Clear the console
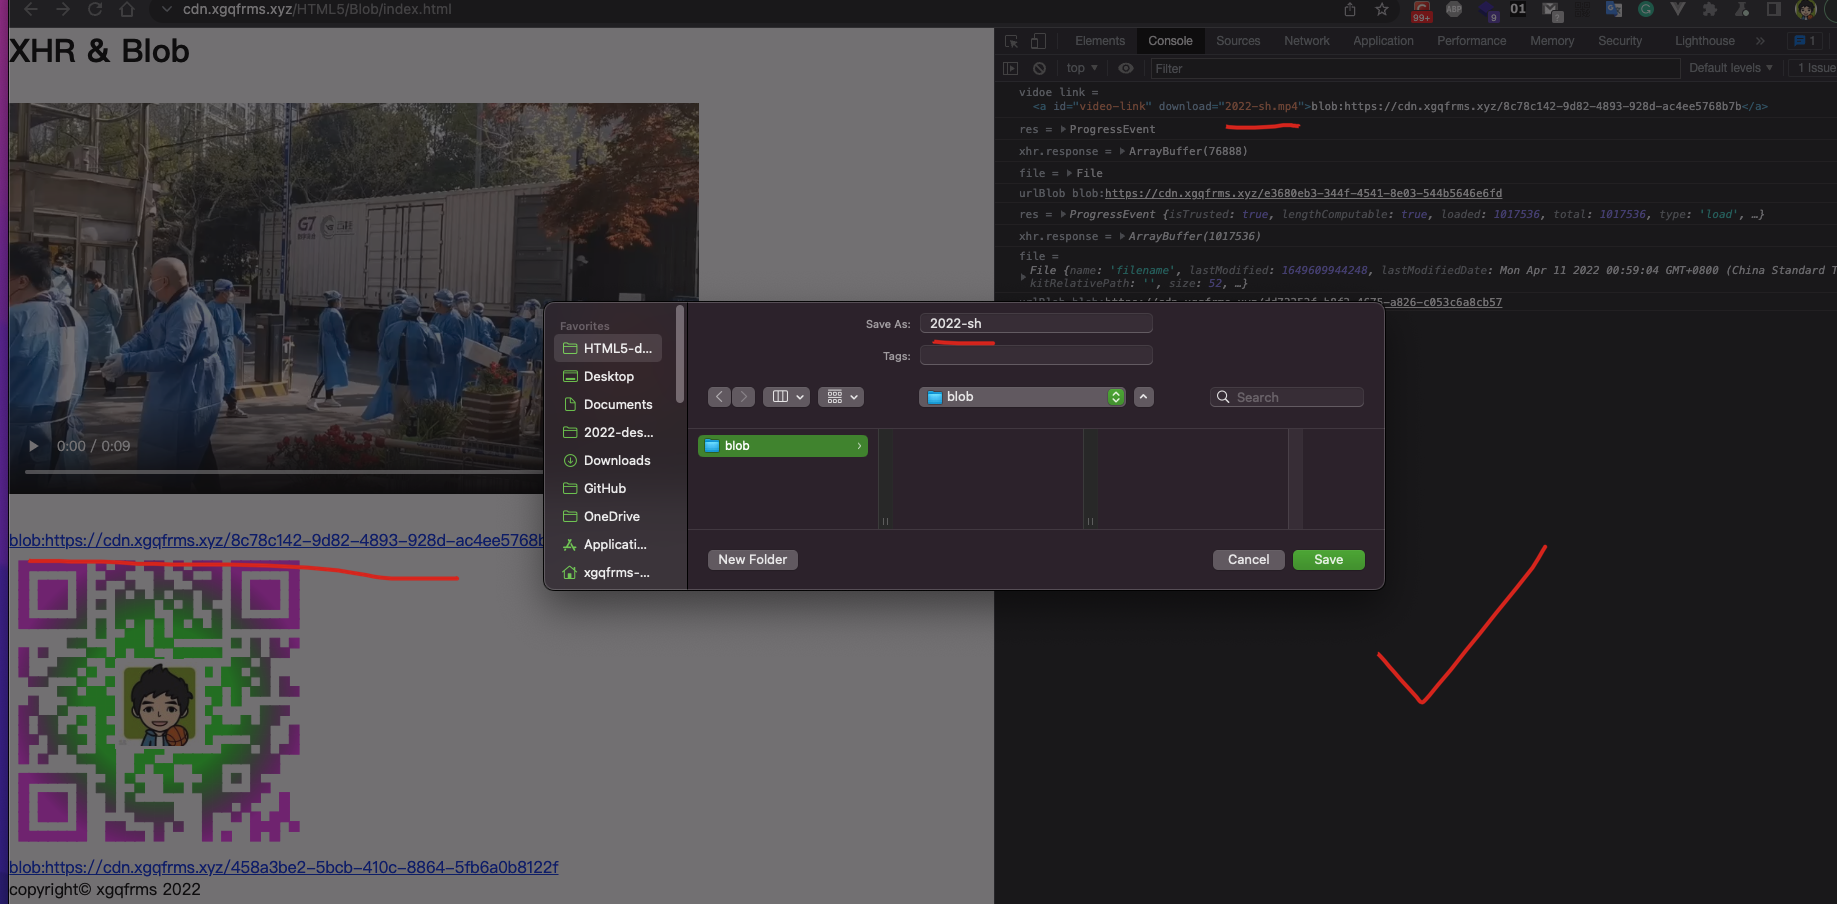 pyautogui.click(x=1039, y=68)
